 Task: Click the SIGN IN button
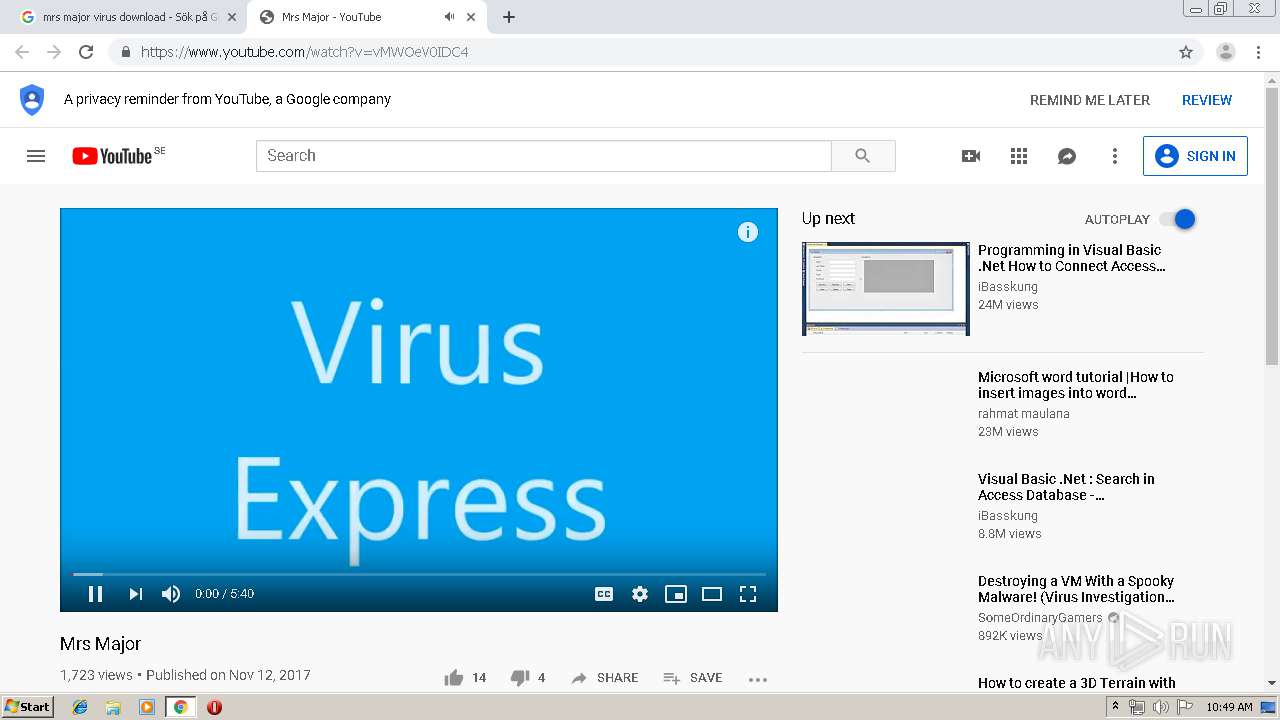pyautogui.click(x=1195, y=156)
